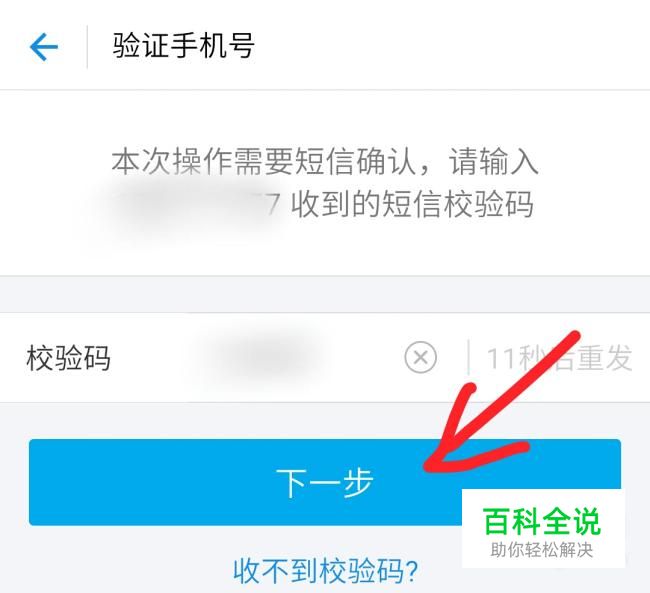Click the visible digit 7 of phone number
The image size is (650, 593).
click(273, 204)
